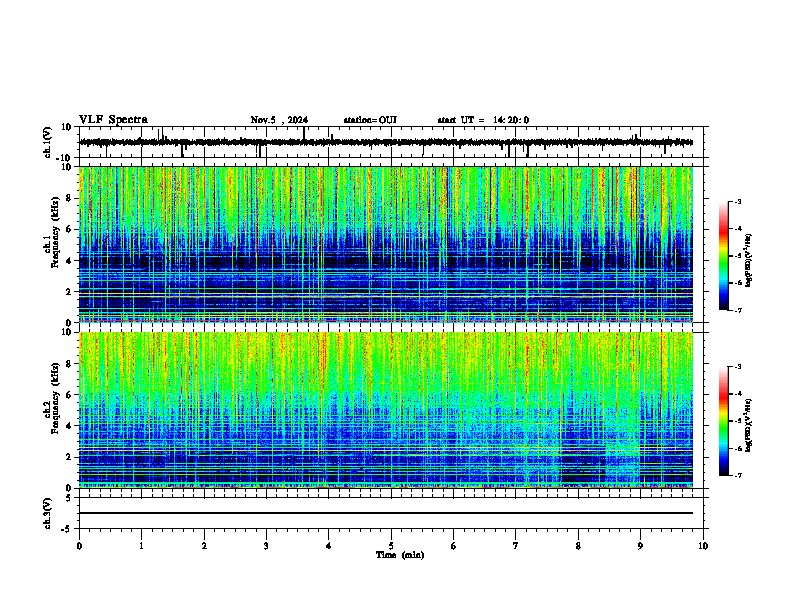Click time-axis tick label "9"
The width and height of the screenshot is (792, 612).
click(640, 546)
